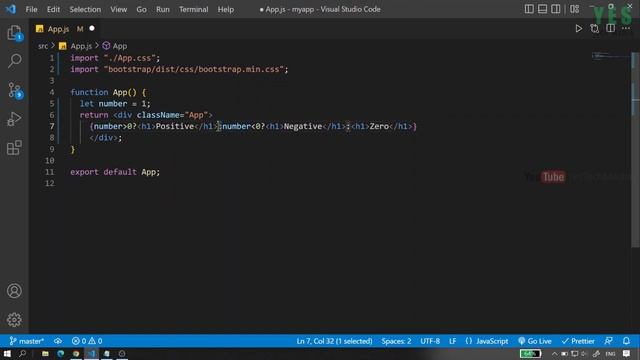Click line number 7 in gutter
Viewport: 640px width, 360px height.
(51, 126)
